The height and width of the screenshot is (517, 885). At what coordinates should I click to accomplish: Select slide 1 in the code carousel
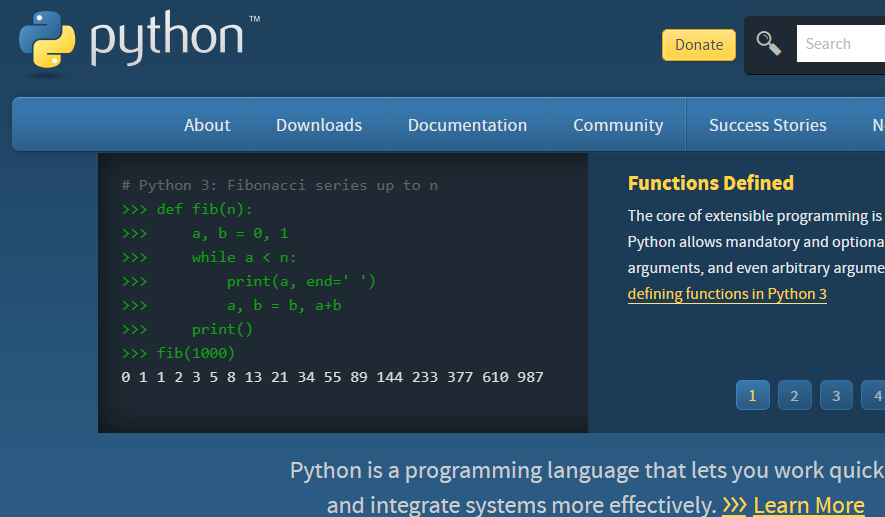click(x=752, y=396)
